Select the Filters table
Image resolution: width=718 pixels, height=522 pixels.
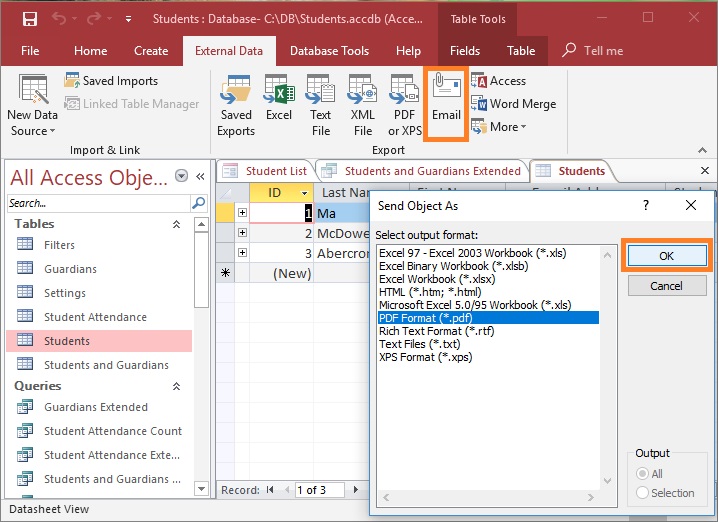pos(99,245)
